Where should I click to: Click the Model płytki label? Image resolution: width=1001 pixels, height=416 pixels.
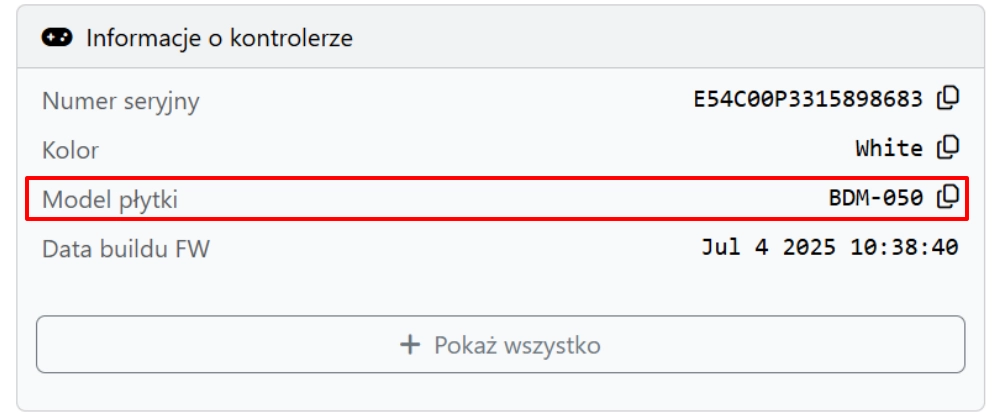tap(110, 200)
